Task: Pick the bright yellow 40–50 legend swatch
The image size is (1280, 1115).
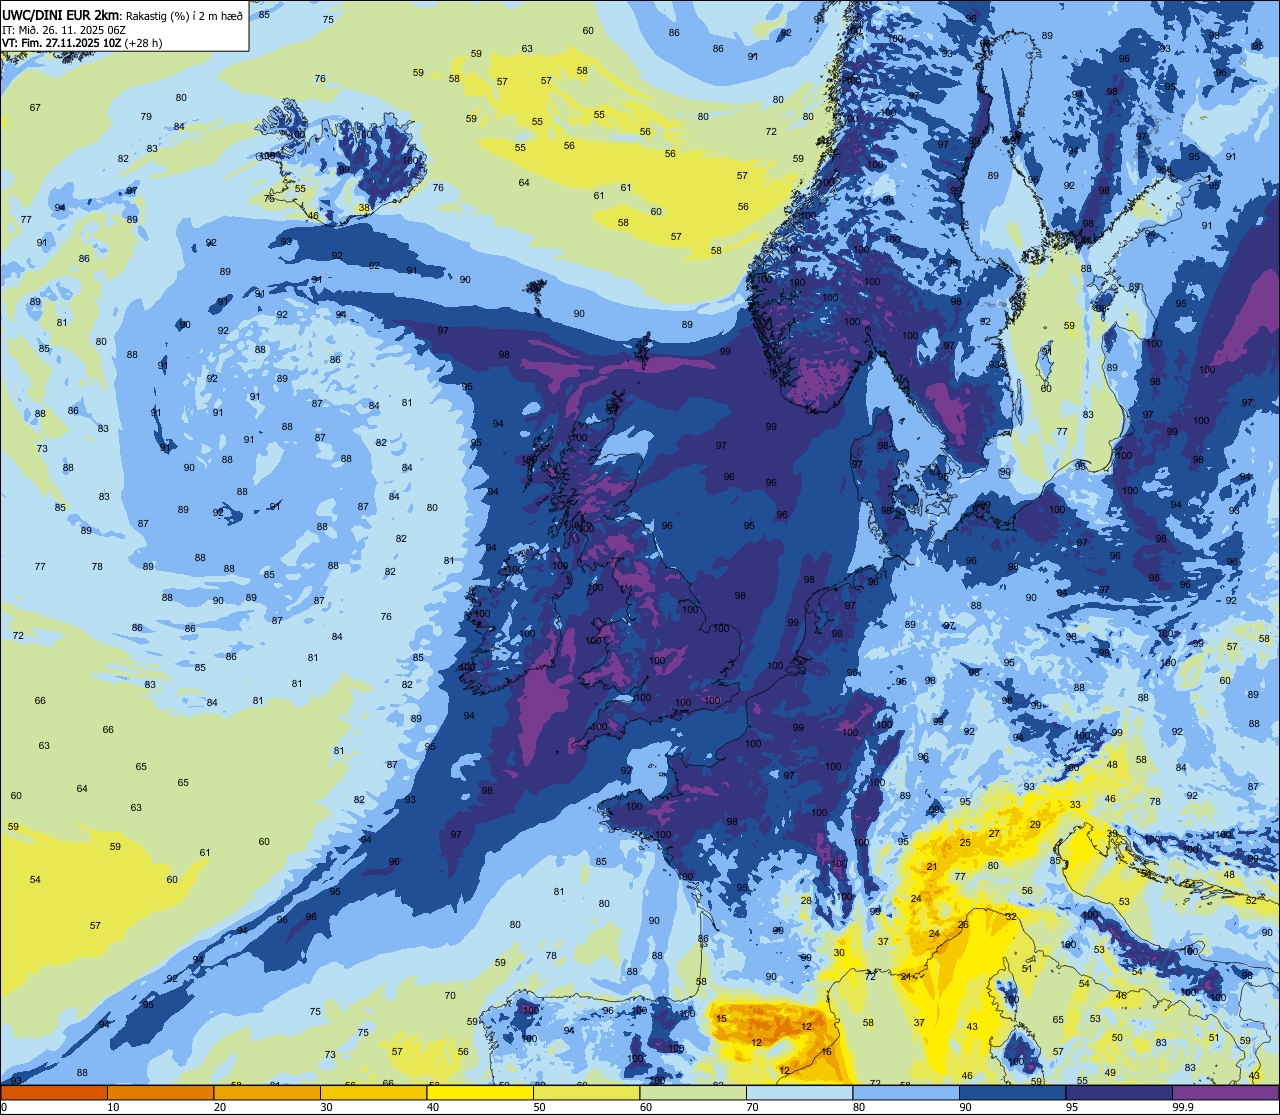Action: click(x=480, y=1092)
